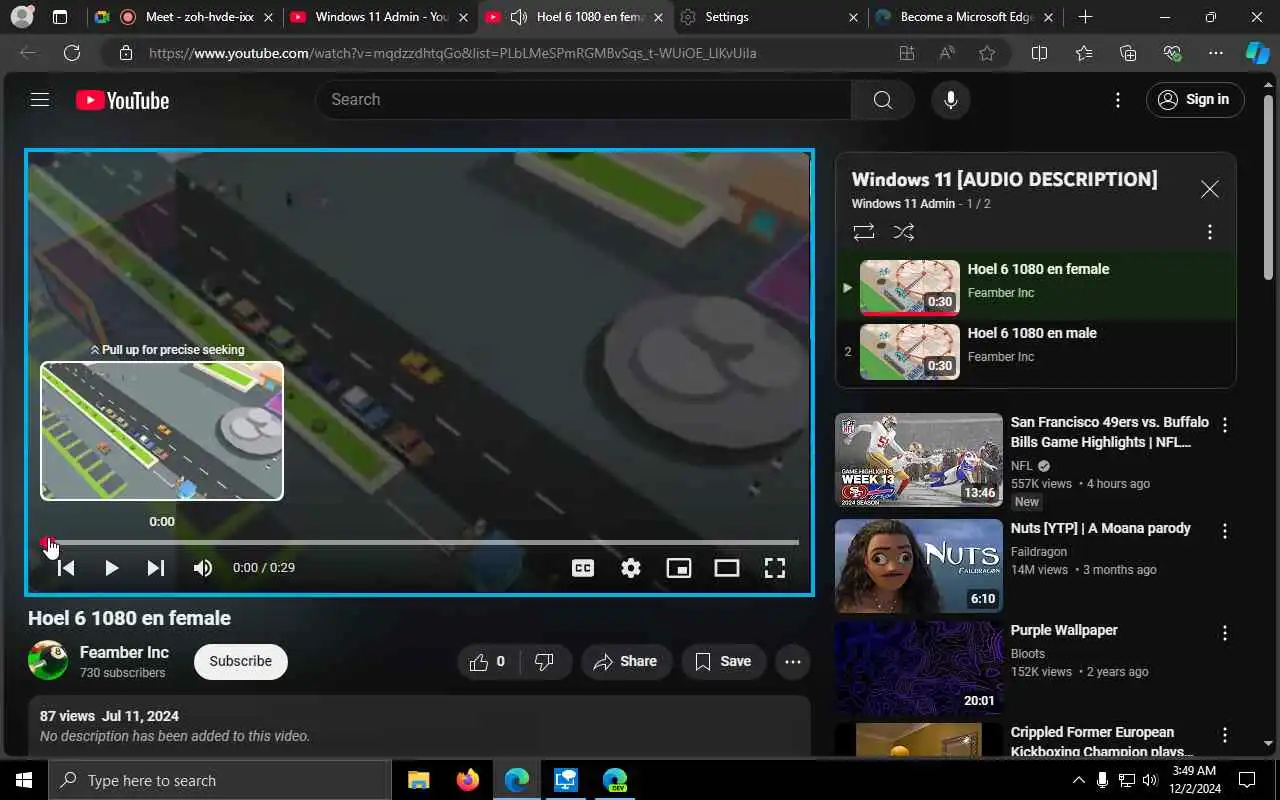This screenshot has height=800, width=1280.
Task: Open options for 49ers vs. Bills video
Action: tap(1225, 425)
